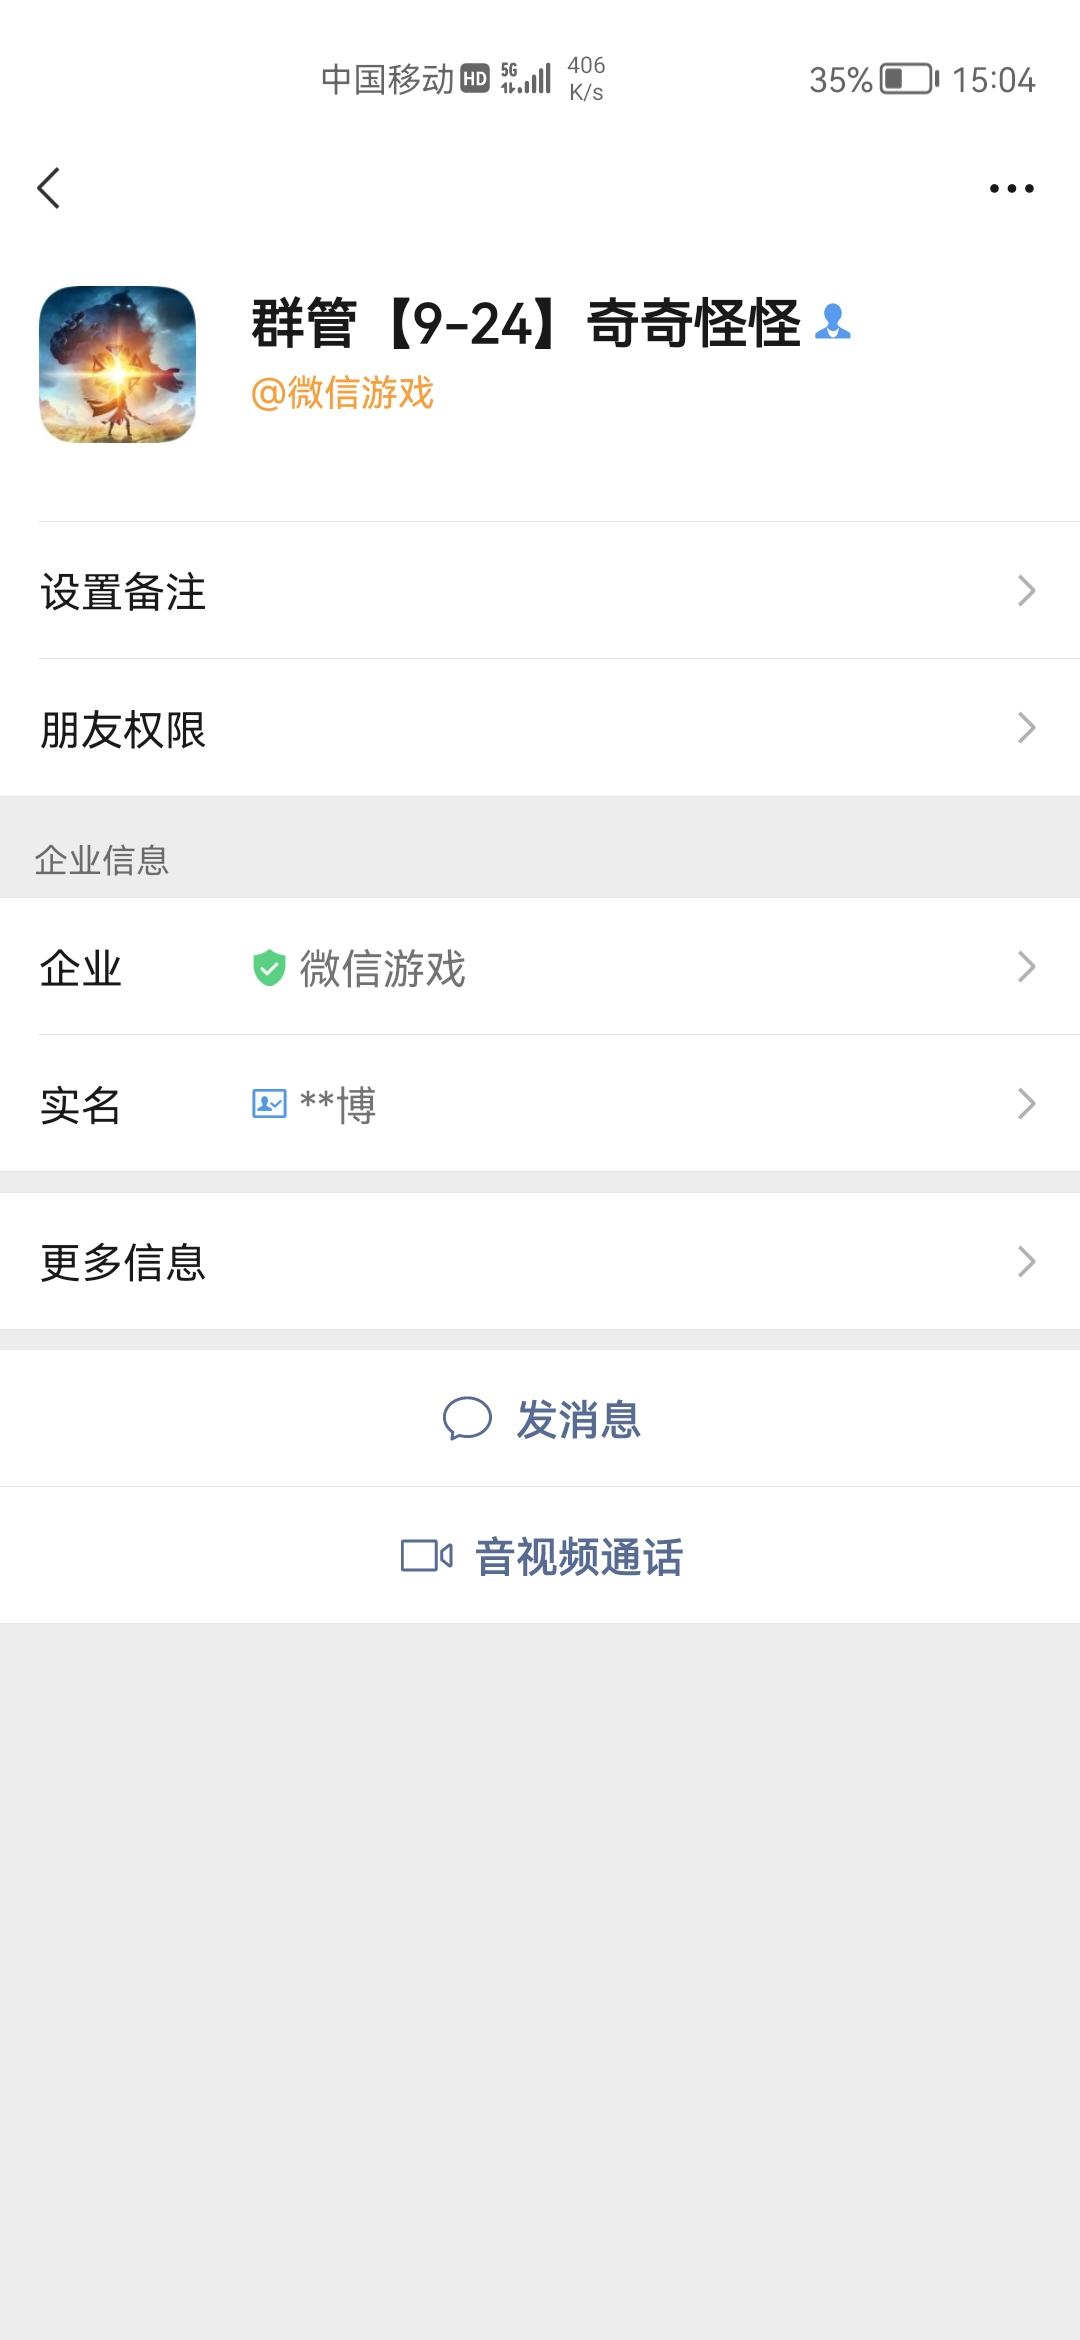This screenshot has width=1080, height=2340.
Task: Expand the 更多信息 row chevron
Action: [1026, 1261]
